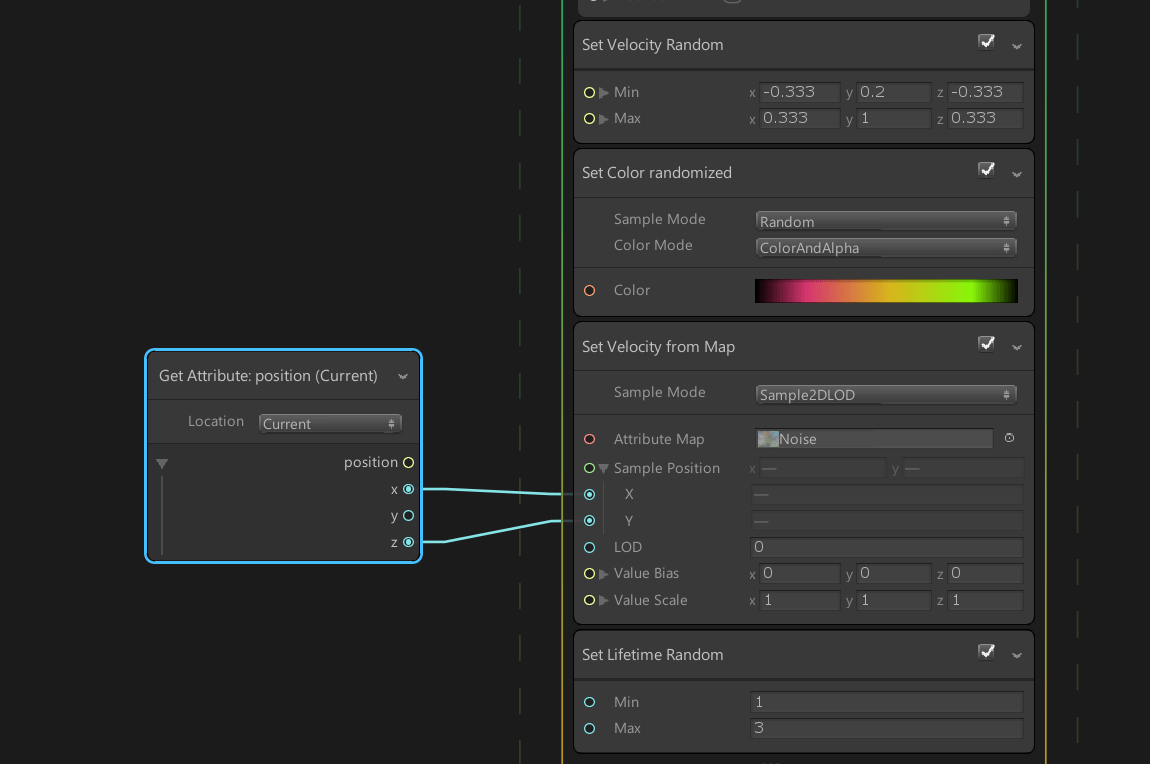Click the position output port on Get Attribute
The height and width of the screenshot is (764, 1150).
pyautogui.click(x=408, y=462)
